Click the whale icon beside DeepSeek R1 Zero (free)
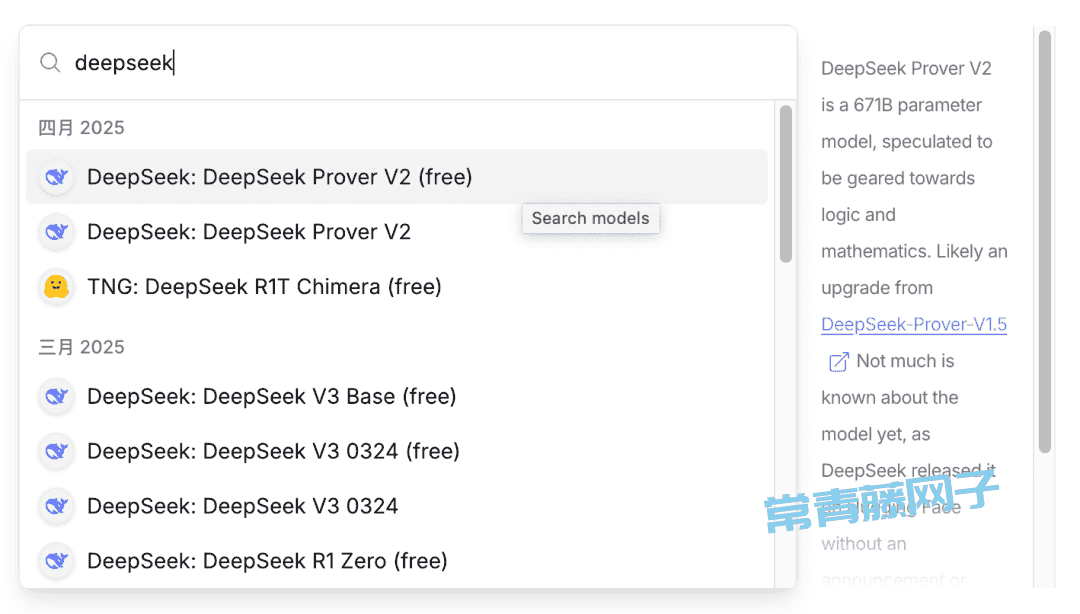The image size is (1080, 614). click(56, 561)
